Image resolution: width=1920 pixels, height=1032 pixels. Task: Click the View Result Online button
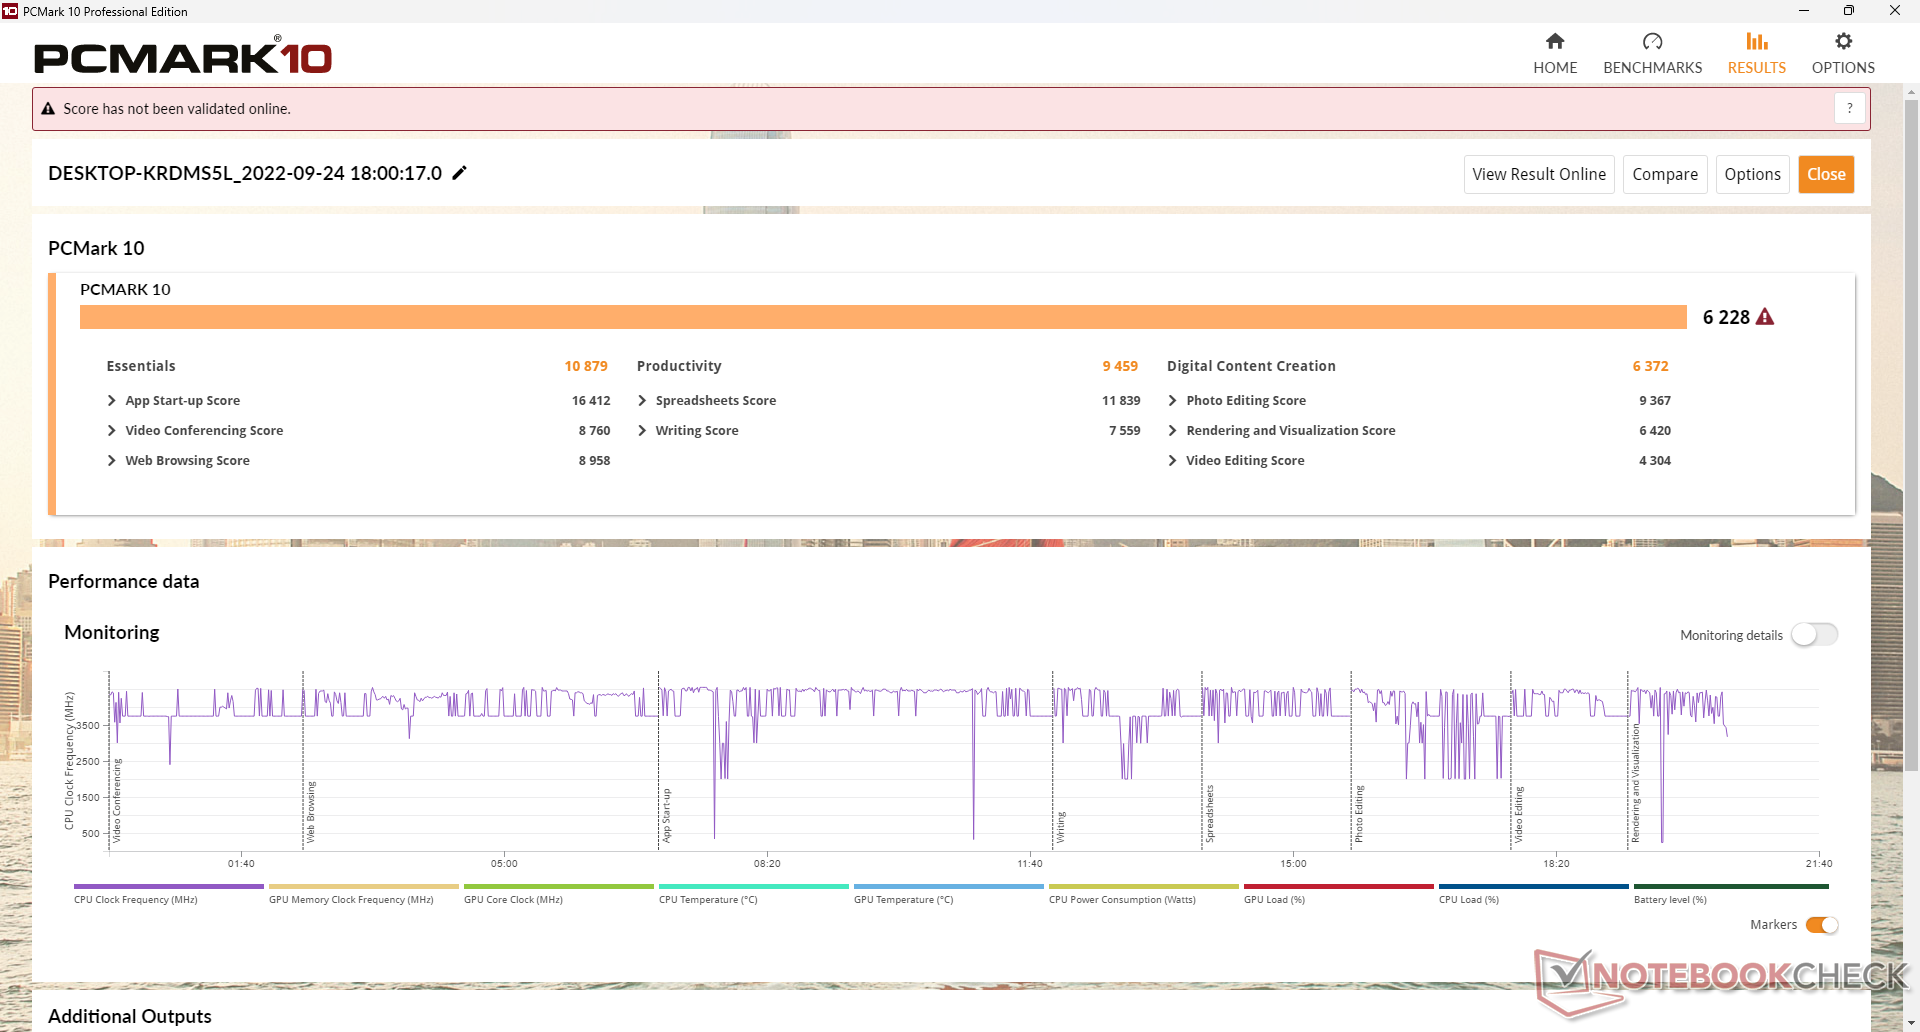point(1538,174)
